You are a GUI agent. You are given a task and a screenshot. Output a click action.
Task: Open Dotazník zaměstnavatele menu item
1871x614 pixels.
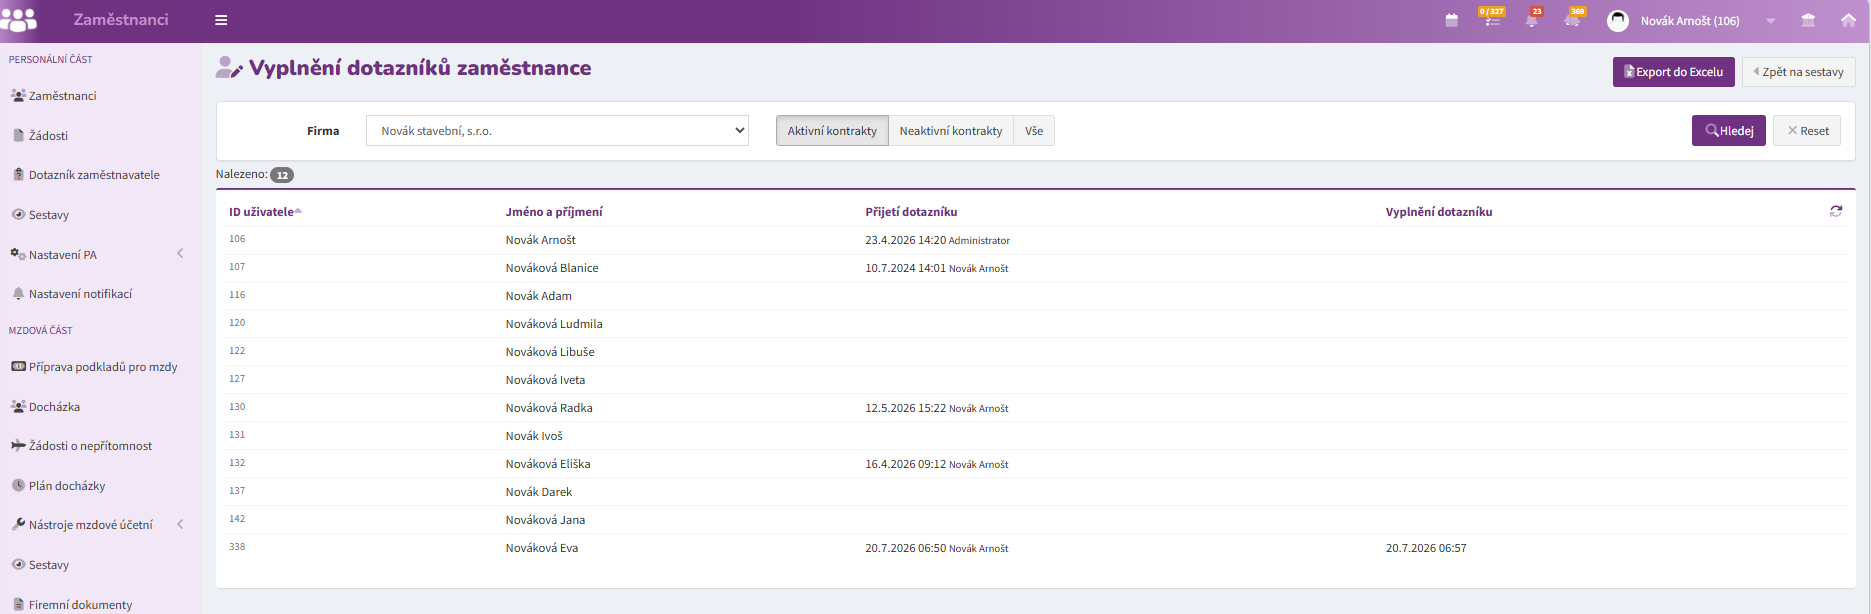pyautogui.click(x=94, y=175)
